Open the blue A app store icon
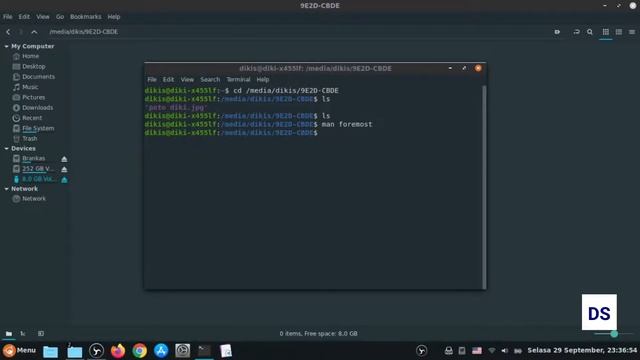 161,351
